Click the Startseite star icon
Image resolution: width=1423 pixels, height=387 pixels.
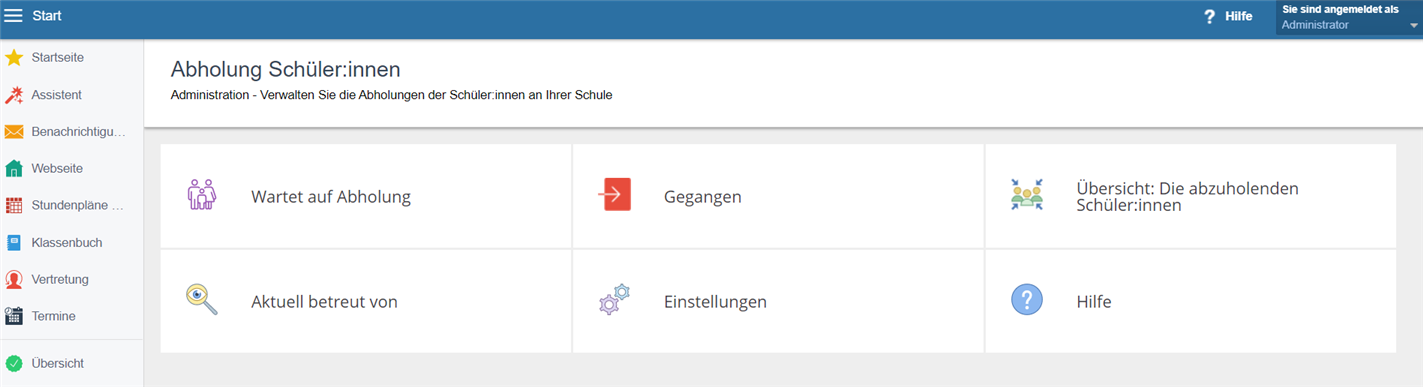pos(14,58)
